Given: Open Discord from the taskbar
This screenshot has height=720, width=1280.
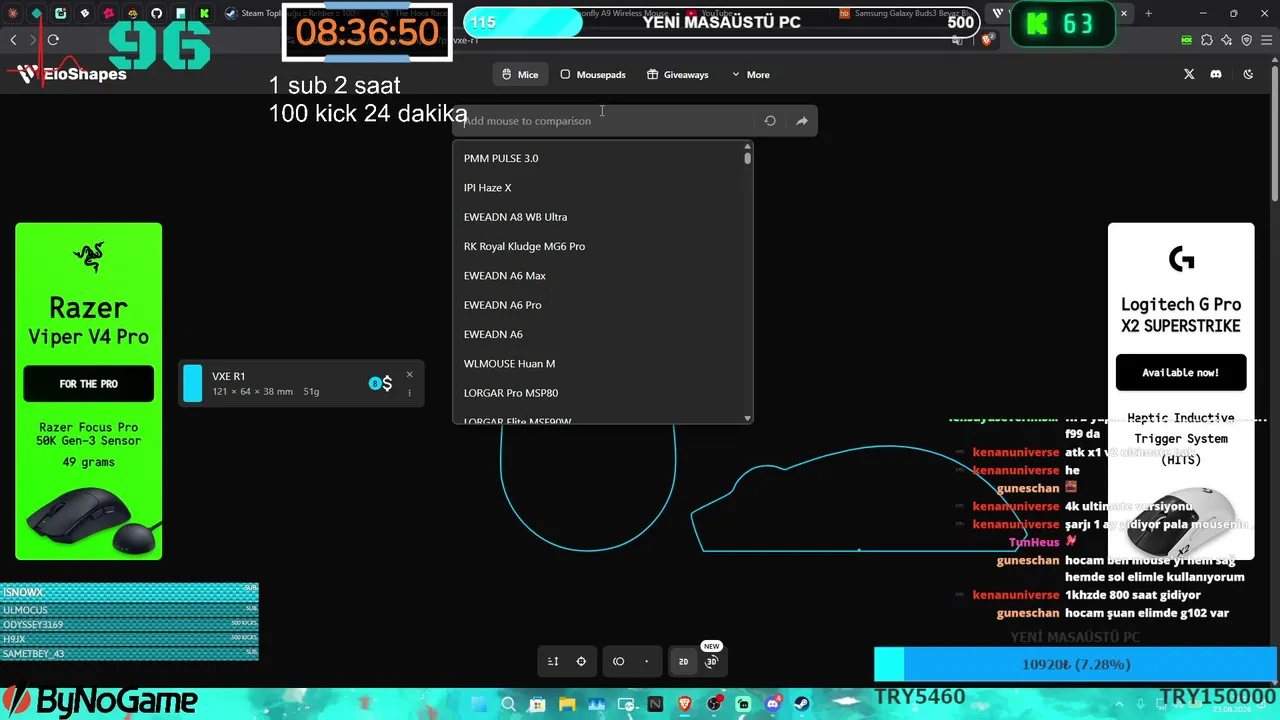Looking at the screenshot, I should tap(773, 704).
